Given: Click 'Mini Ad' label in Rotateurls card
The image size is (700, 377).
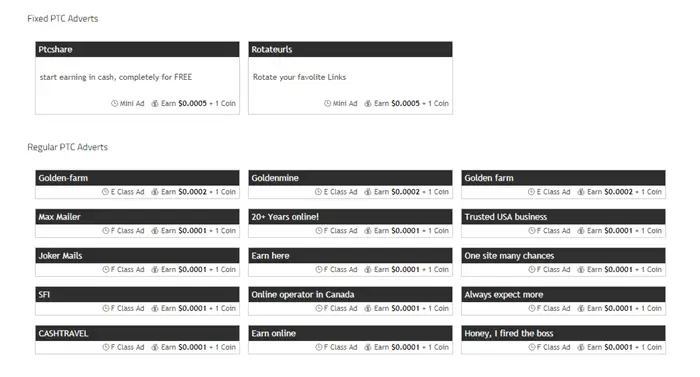Looking at the screenshot, I should (345, 103).
